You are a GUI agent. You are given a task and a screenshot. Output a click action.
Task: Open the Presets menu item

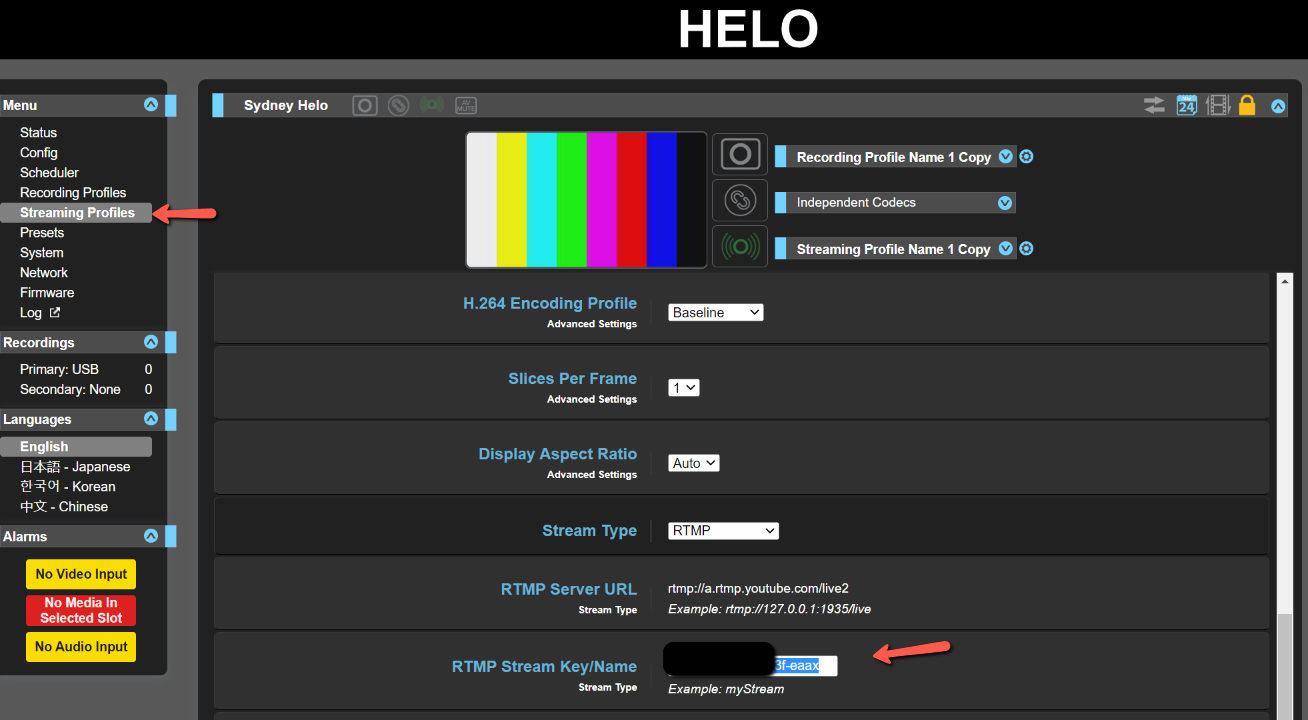(x=42, y=232)
